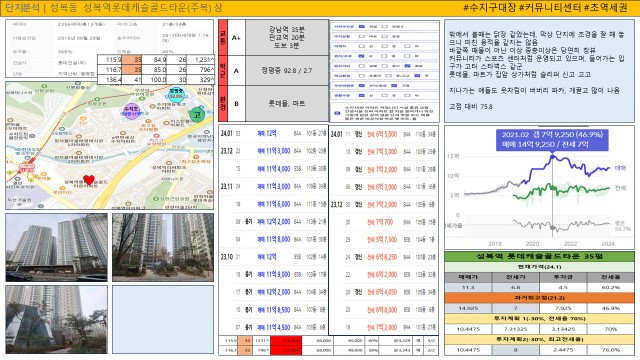Open the top-left apartment tower photo
This screenshot has width=640, height=360.
[57, 247]
